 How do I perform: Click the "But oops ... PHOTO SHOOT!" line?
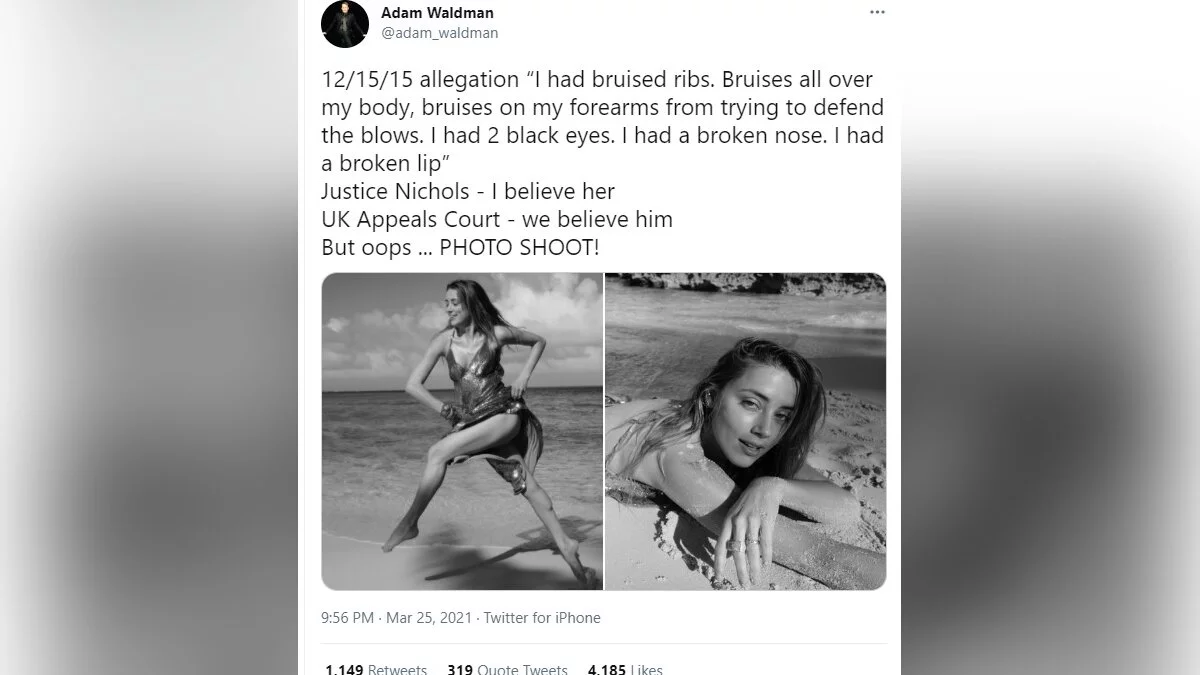click(x=460, y=247)
